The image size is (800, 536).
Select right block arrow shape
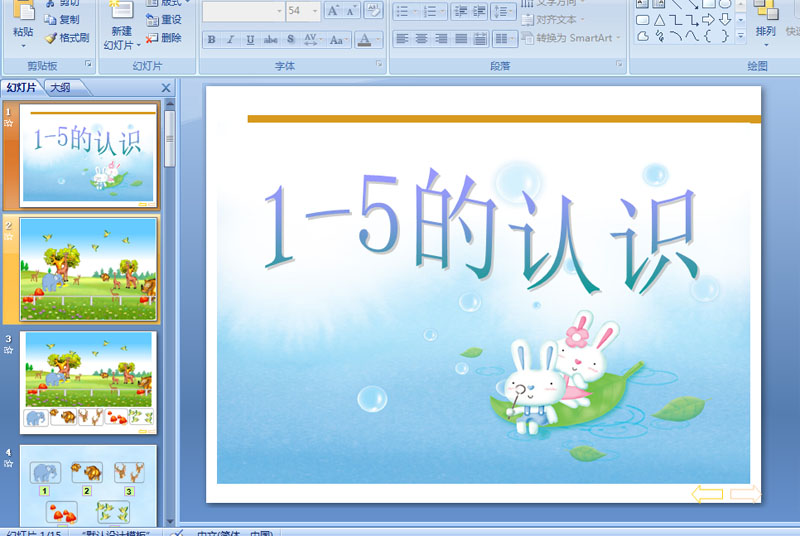(708, 20)
